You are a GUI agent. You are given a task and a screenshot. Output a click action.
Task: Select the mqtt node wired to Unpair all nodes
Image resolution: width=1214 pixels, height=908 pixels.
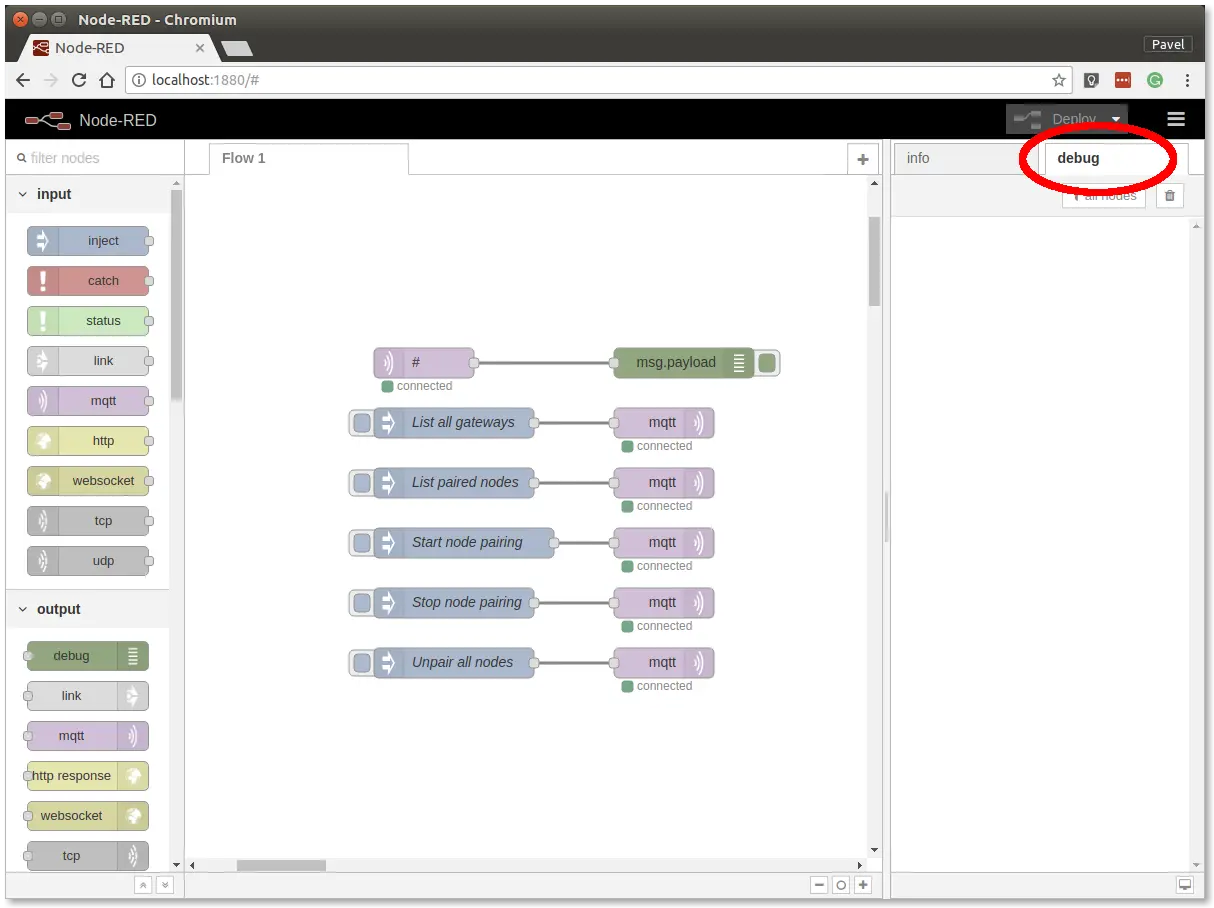[664, 663]
